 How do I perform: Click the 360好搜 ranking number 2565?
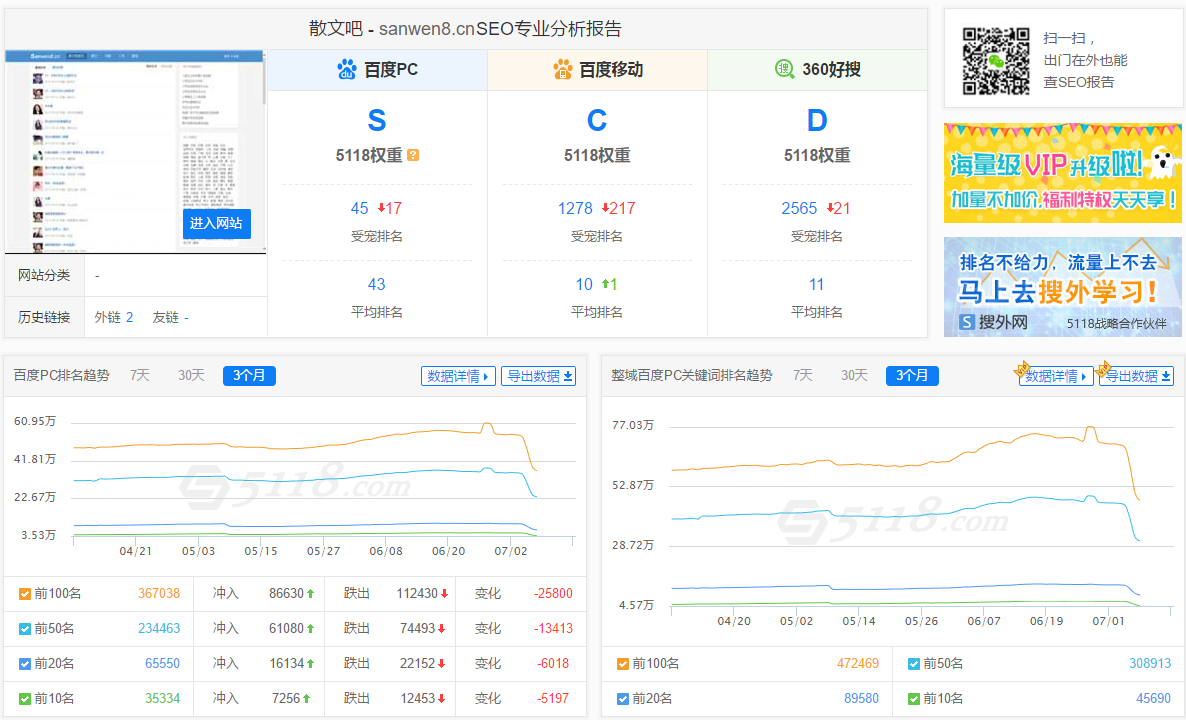click(799, 209)
